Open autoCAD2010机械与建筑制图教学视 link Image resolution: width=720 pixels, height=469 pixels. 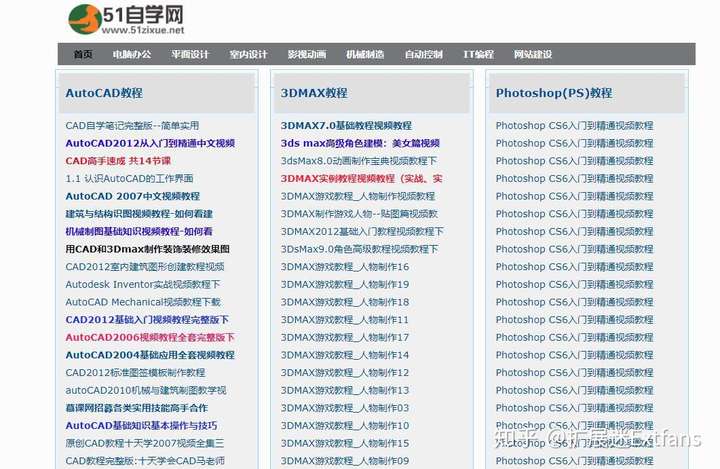click(146, 390)
